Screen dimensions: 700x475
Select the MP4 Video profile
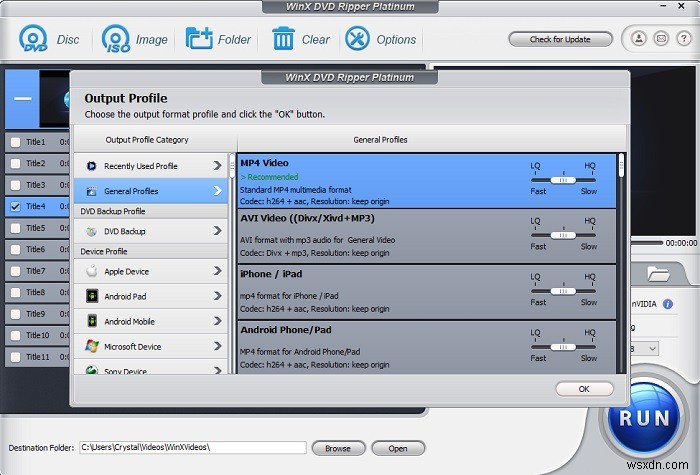pos(426,181)
